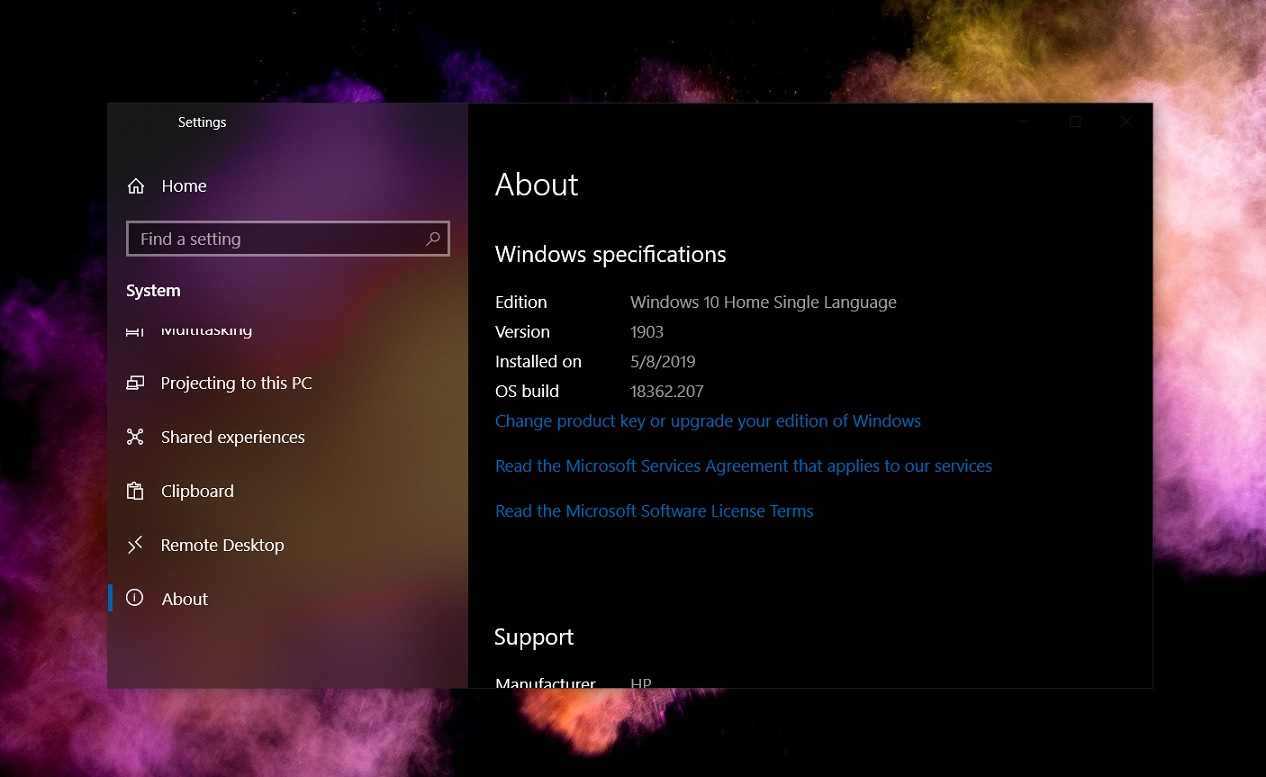
Task: Select the version value 1903
Action: click(647, 332)
